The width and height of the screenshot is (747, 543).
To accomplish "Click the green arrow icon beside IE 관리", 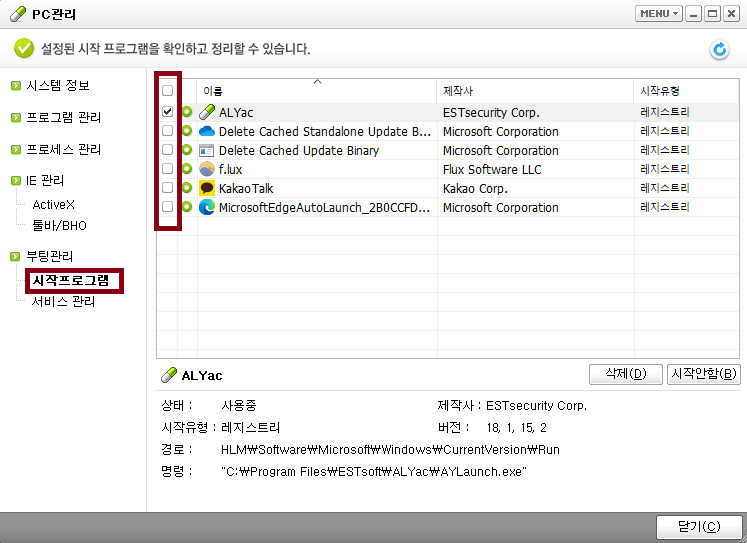I will coord(16,181).
